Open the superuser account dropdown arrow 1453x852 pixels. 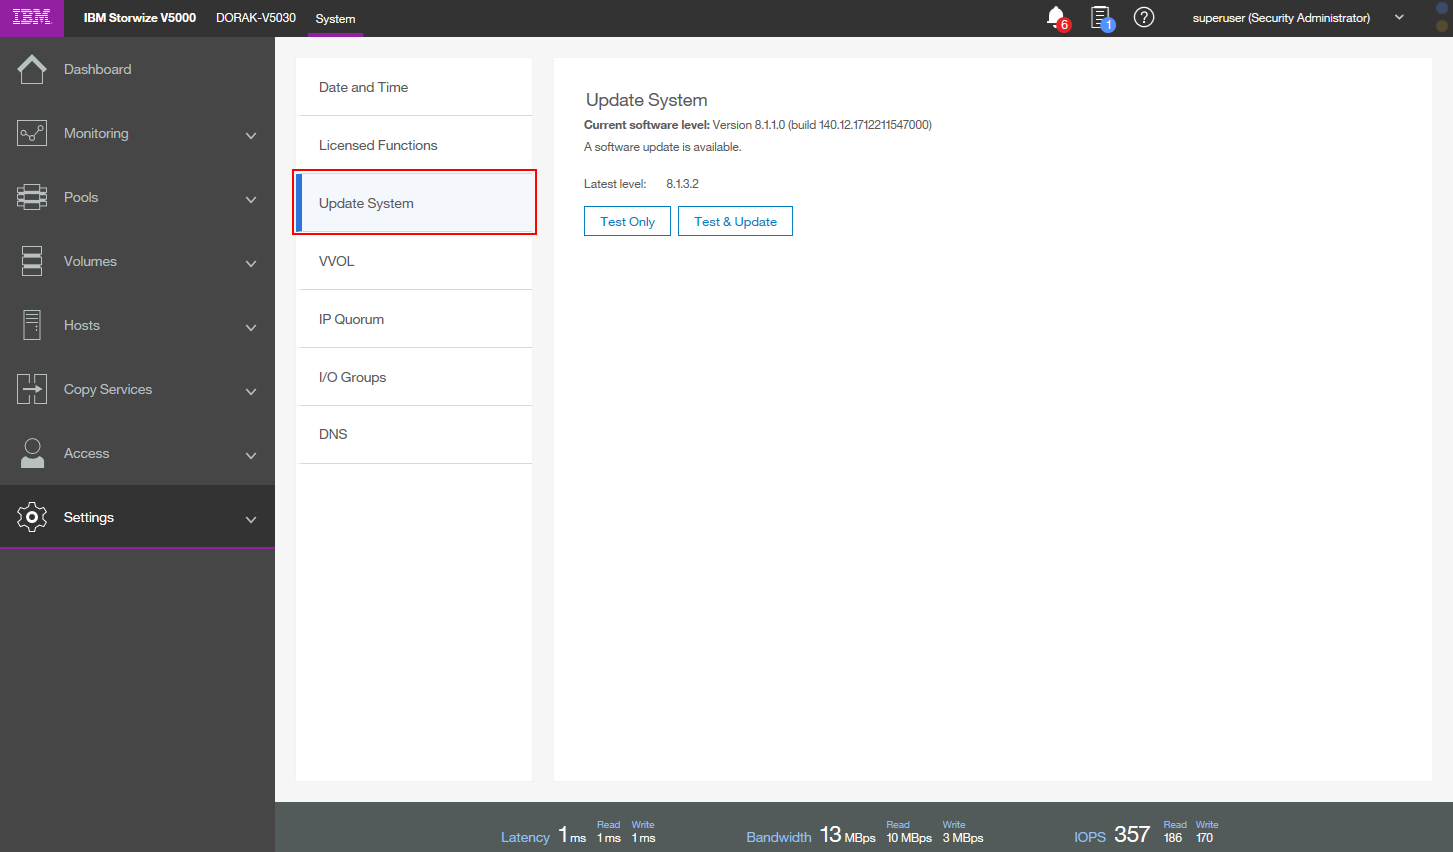[1399, 18]
